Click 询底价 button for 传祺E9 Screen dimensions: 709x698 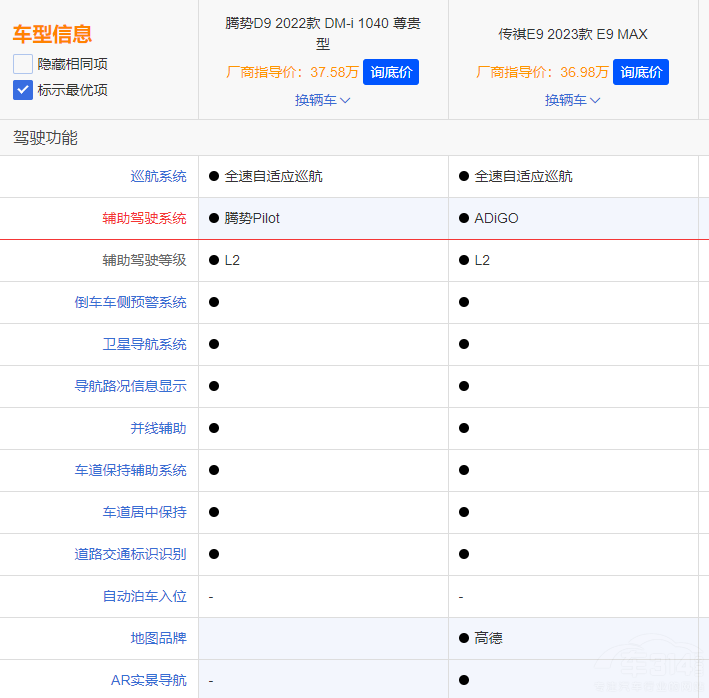641,72
